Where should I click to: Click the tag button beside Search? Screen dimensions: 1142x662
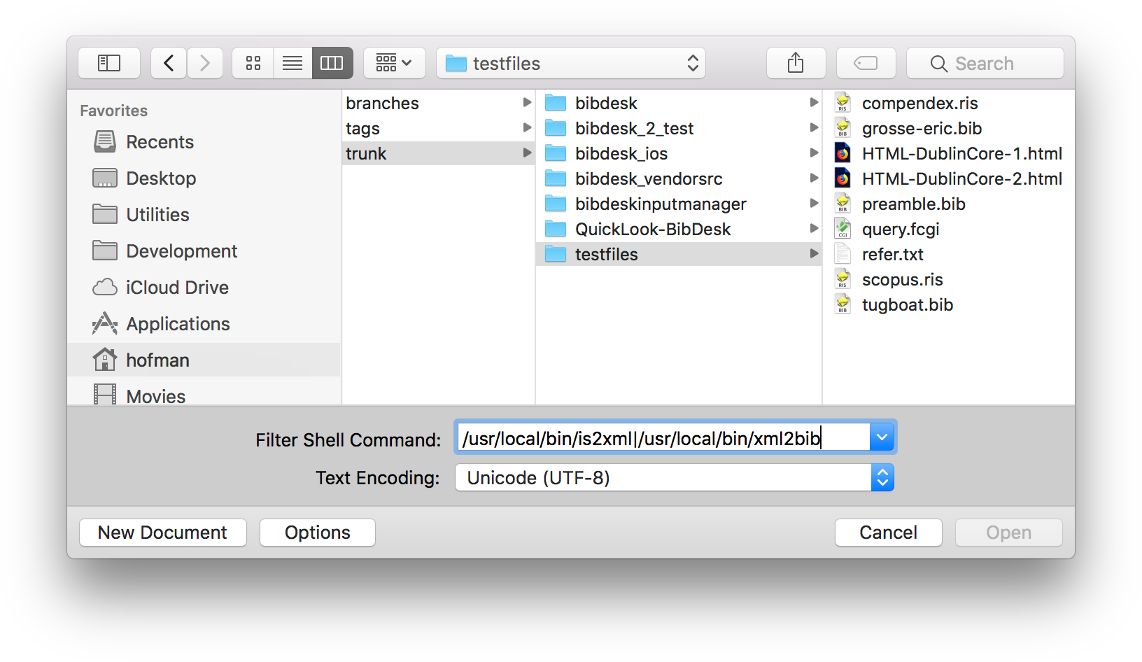click(x=865, y=62)
